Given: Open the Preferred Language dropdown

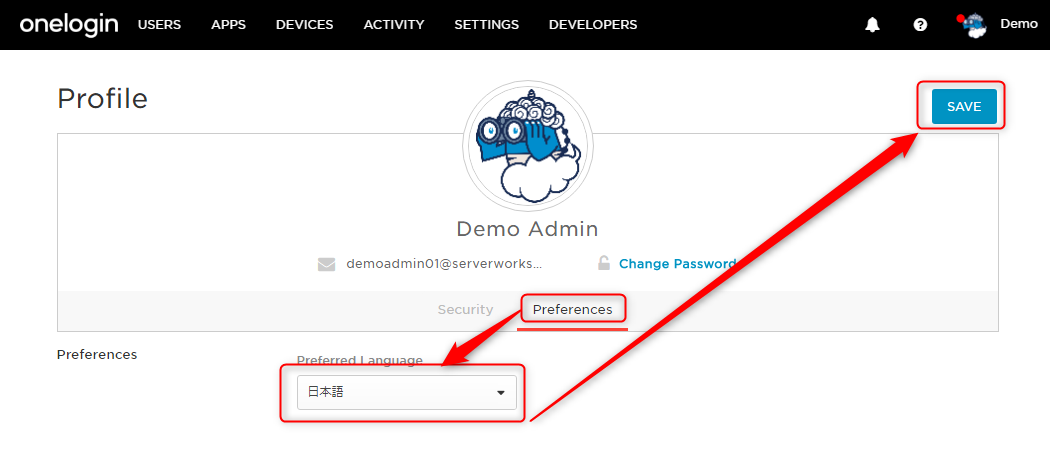Looking at the screenshot, I should point(406,393).
